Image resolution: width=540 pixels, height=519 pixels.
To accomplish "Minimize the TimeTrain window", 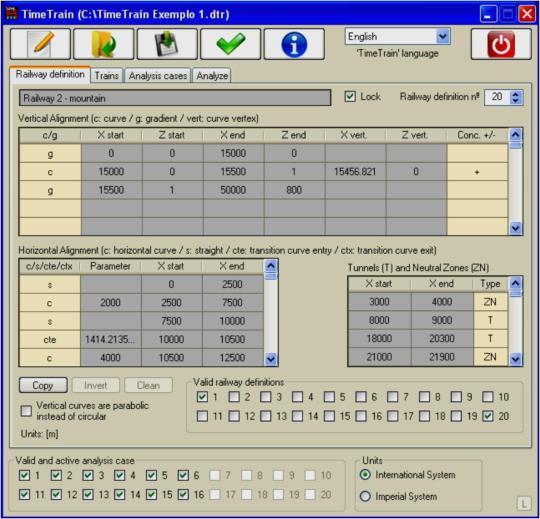I will pos(489,14).
